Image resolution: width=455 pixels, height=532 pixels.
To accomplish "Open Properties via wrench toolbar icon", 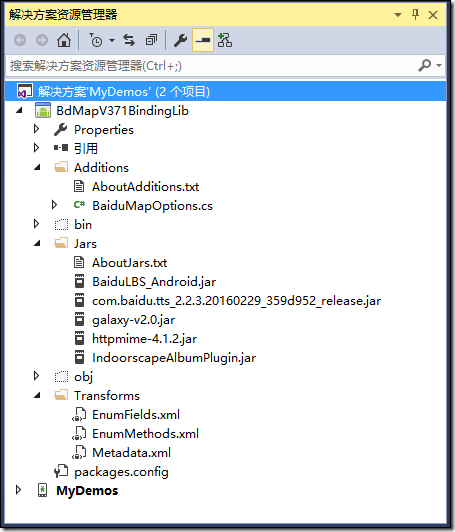I will click(180, 40).
